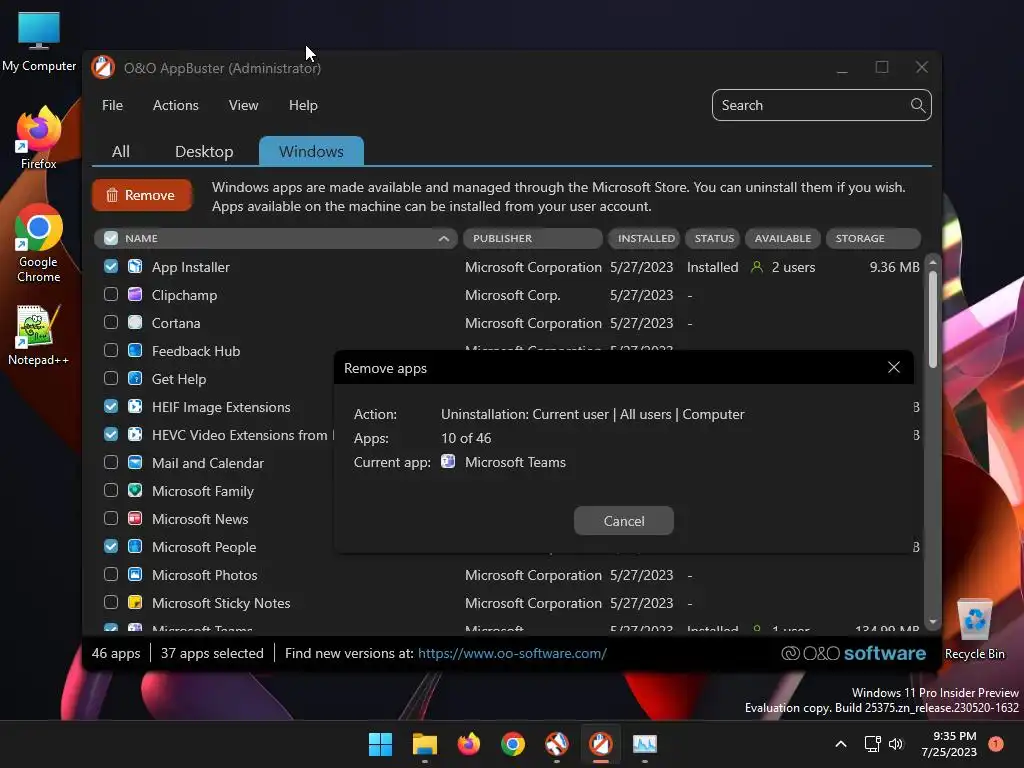Click the Microsoft Teams icon in dialog
This screenshot has width=1024, height=768.
[448, 462]
